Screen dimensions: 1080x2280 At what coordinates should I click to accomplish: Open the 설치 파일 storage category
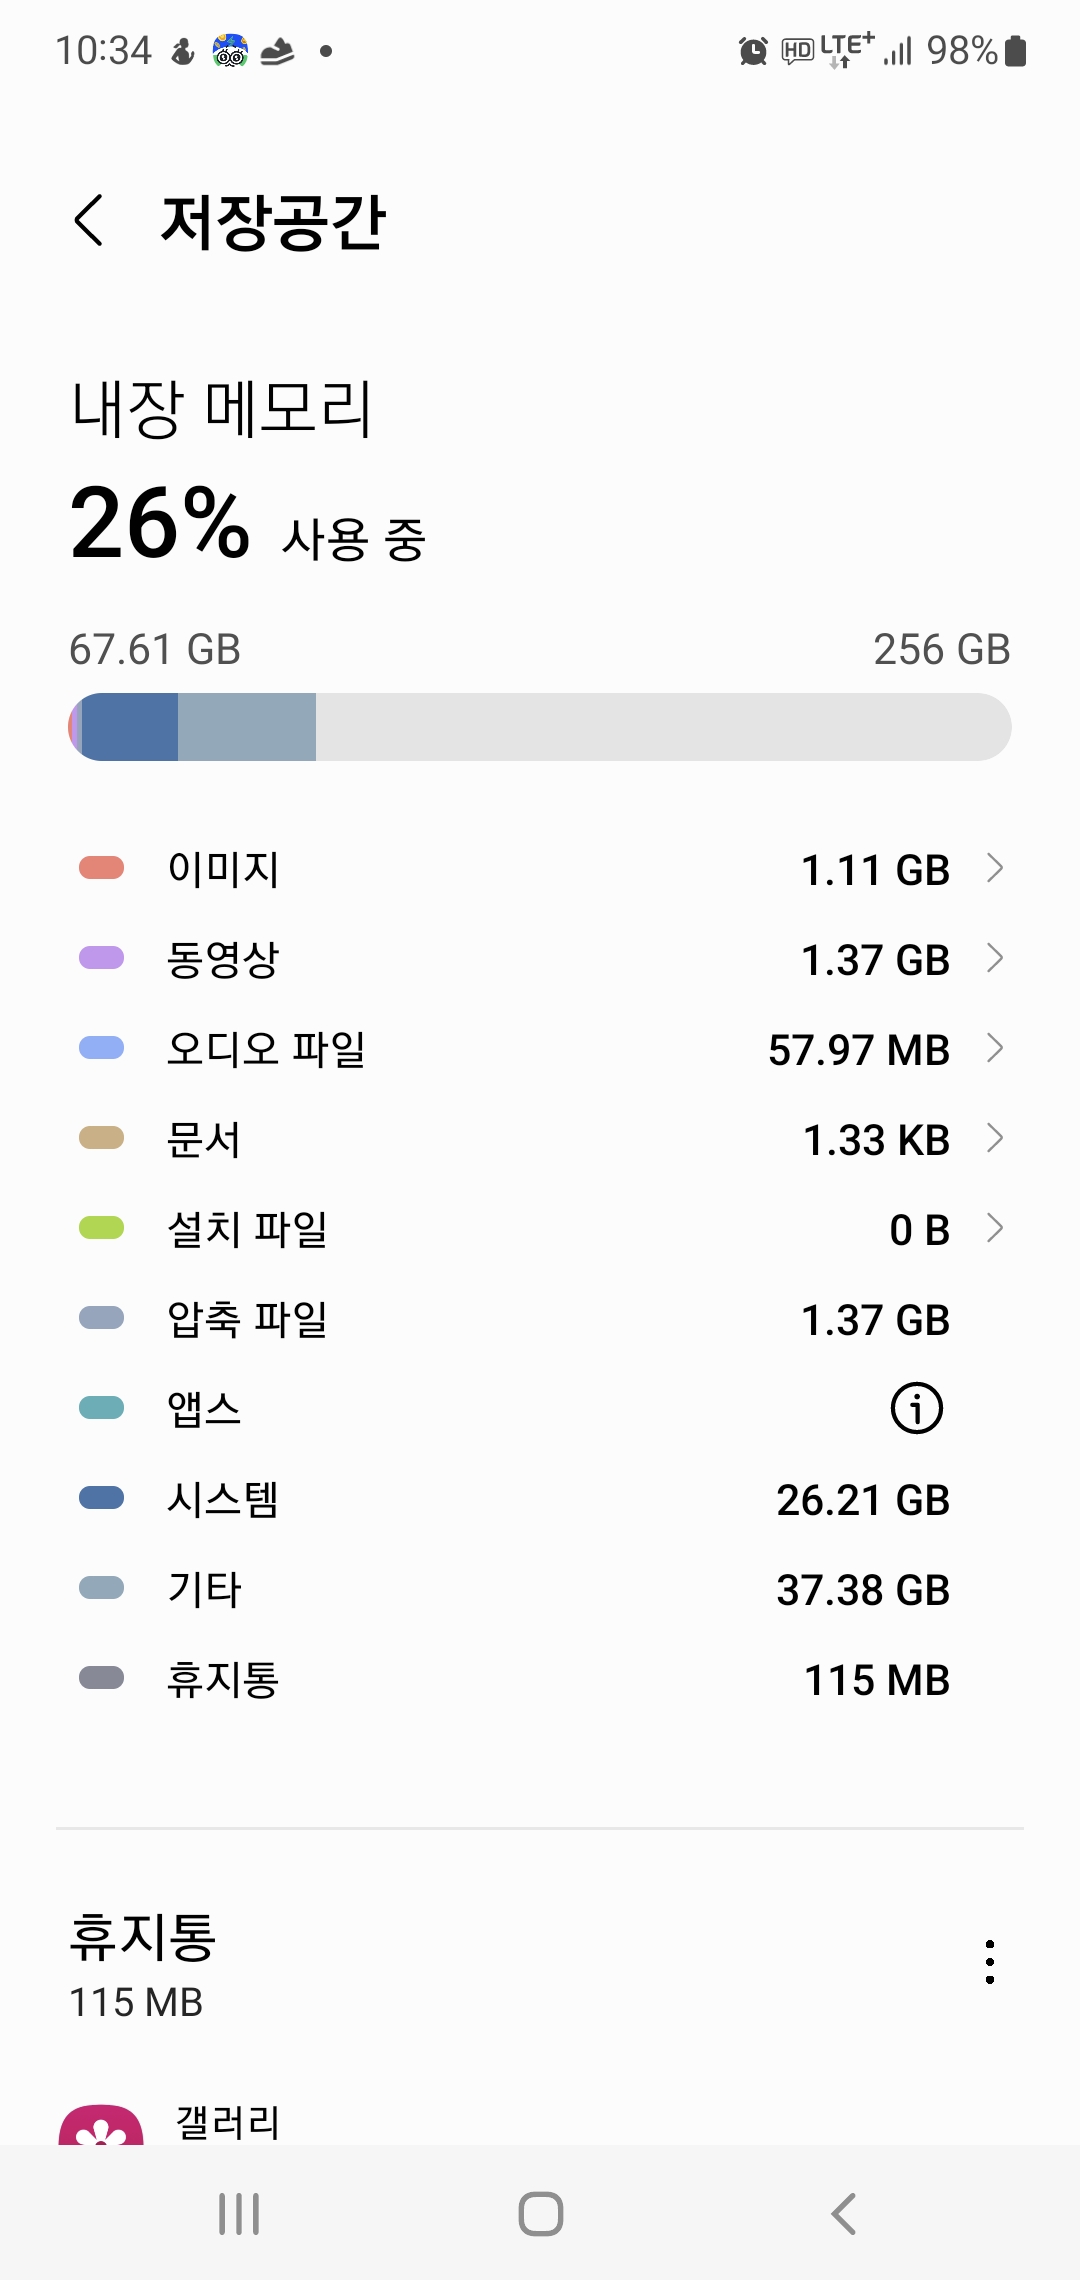[540, 1229]
